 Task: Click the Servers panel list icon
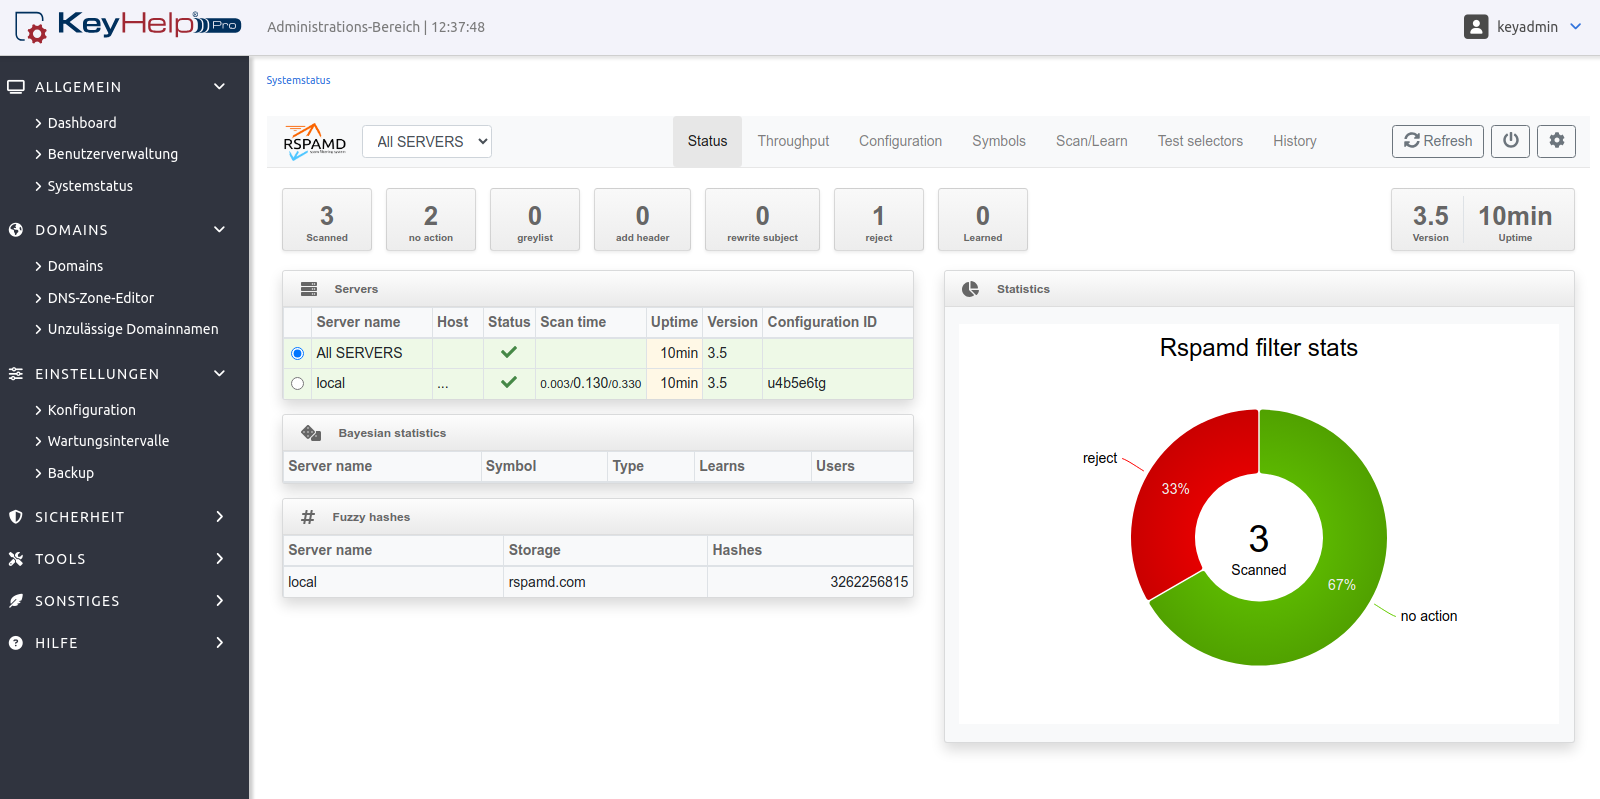coord(309,289)
